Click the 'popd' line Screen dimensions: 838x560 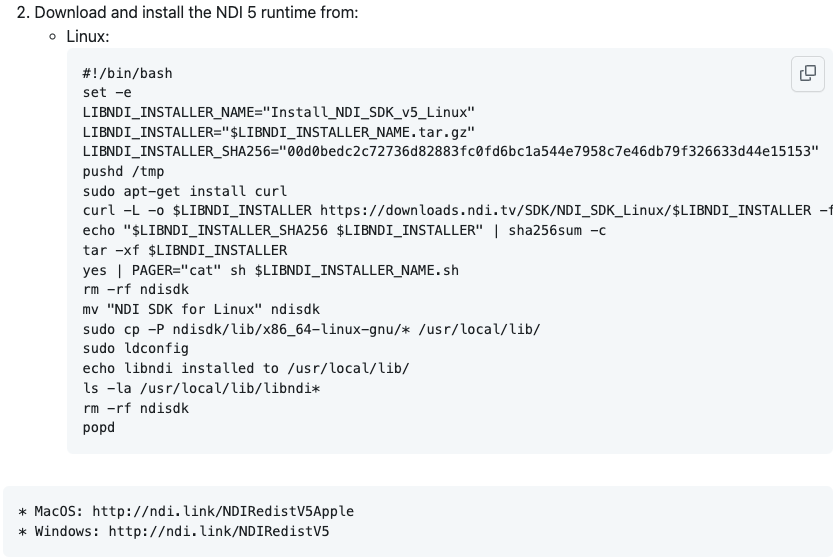98,427
